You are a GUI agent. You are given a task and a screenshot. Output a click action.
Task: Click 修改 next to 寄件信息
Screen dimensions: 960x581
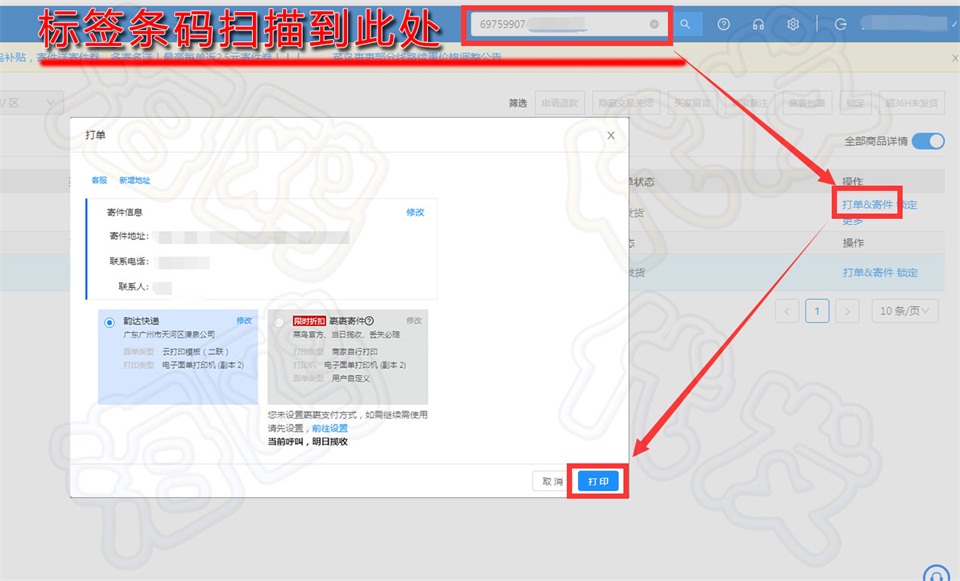coord(415,212)
